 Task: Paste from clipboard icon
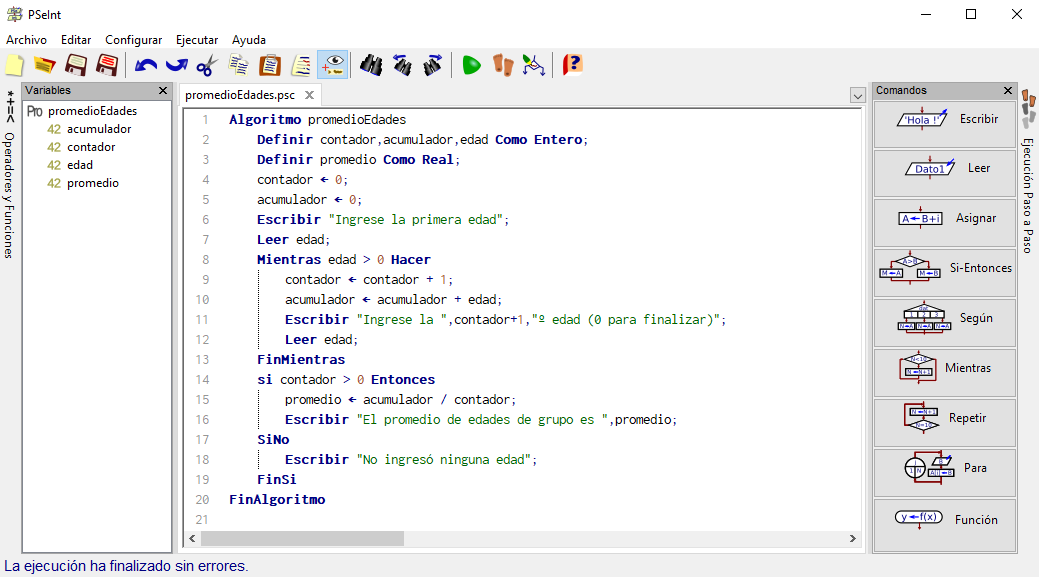(270, 65)
